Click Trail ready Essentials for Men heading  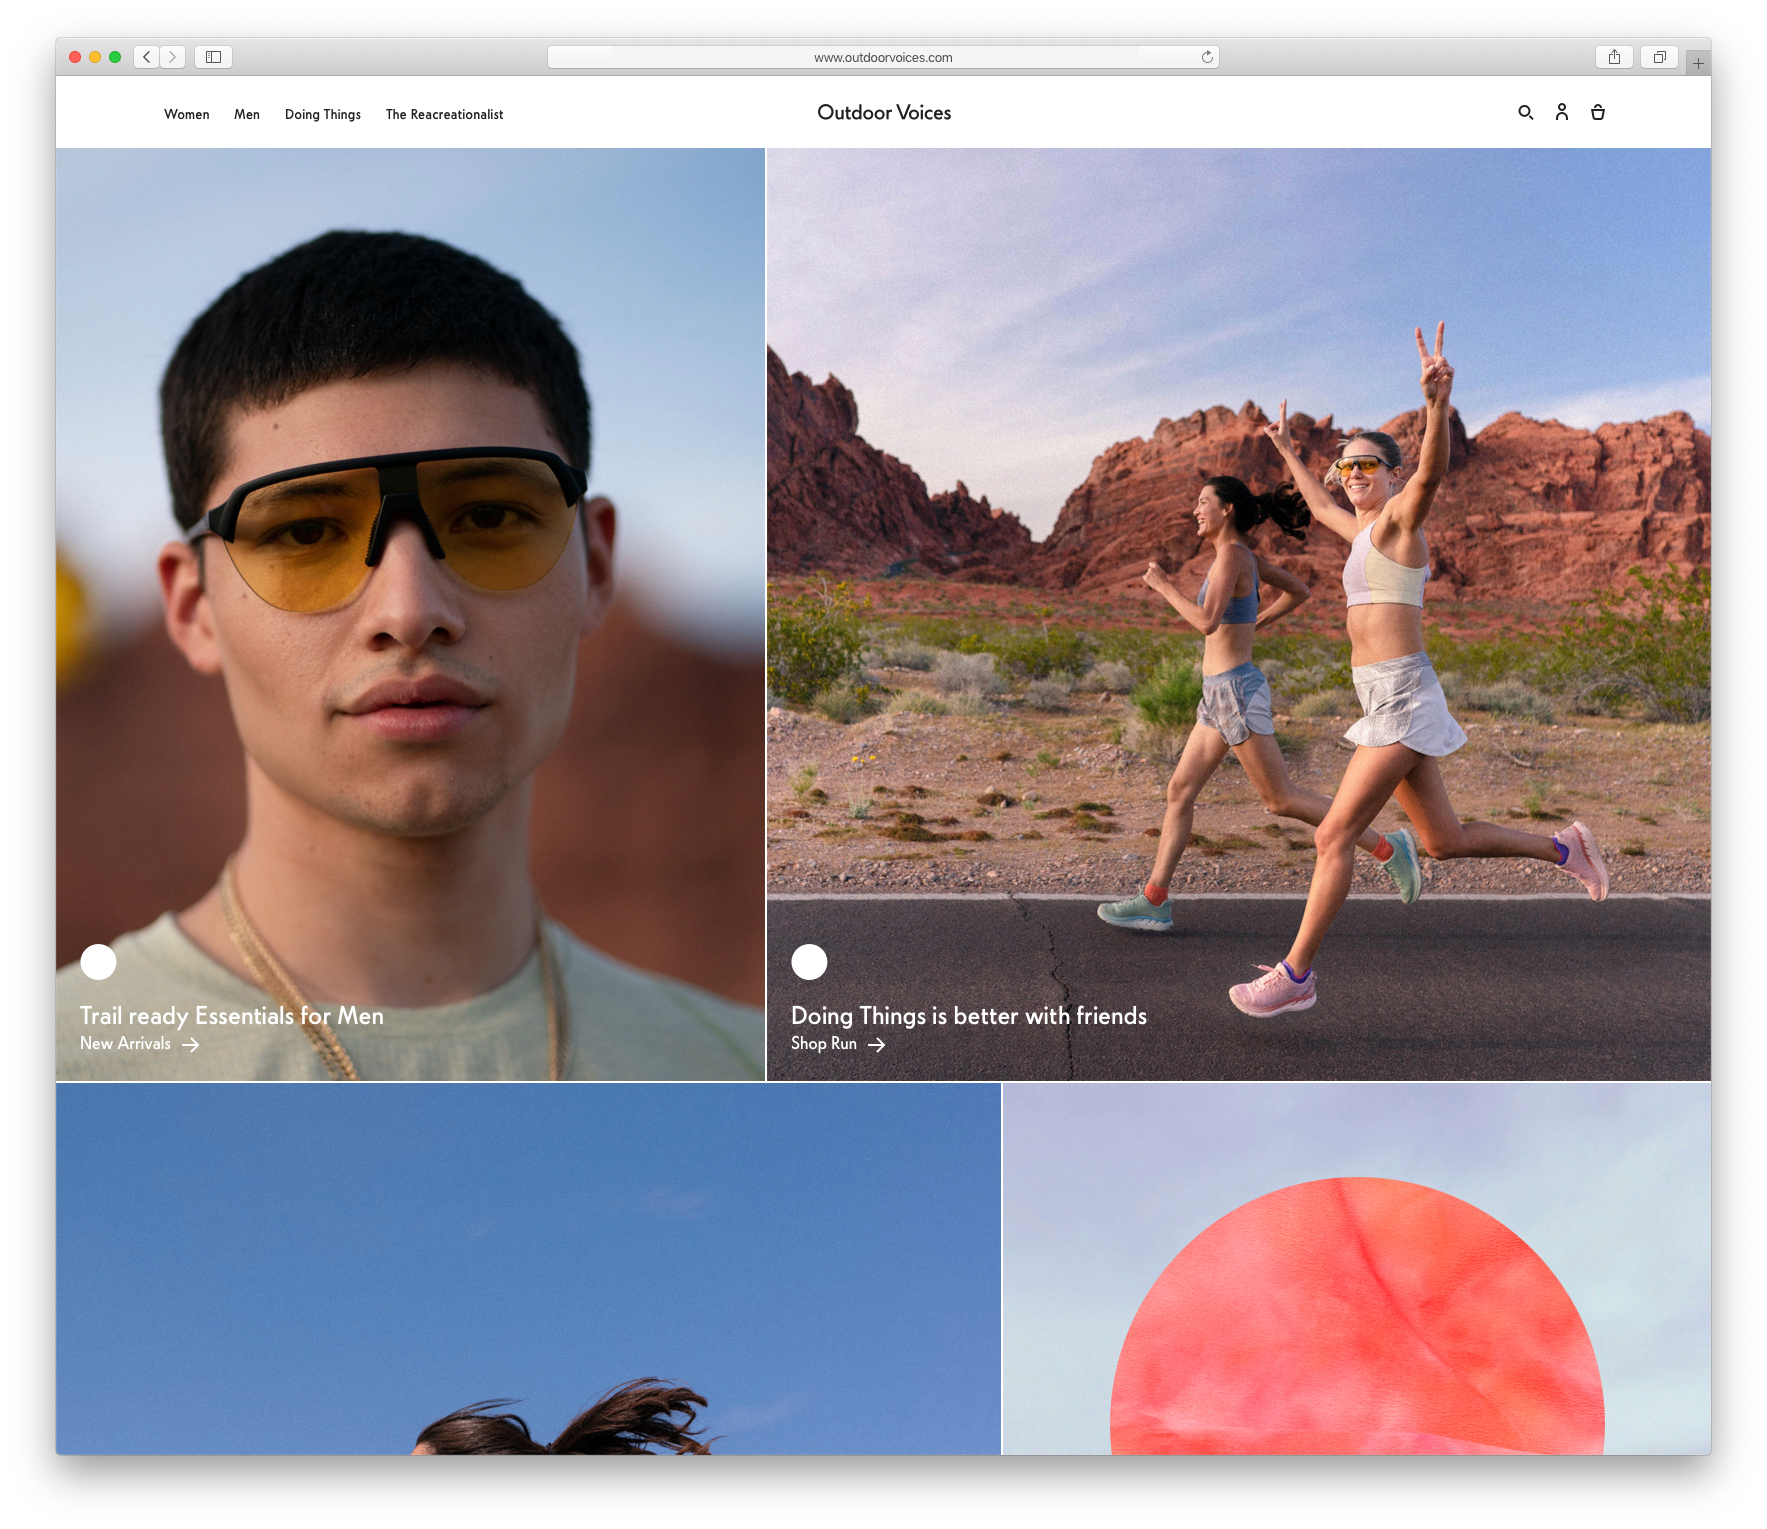[232, 1015]
